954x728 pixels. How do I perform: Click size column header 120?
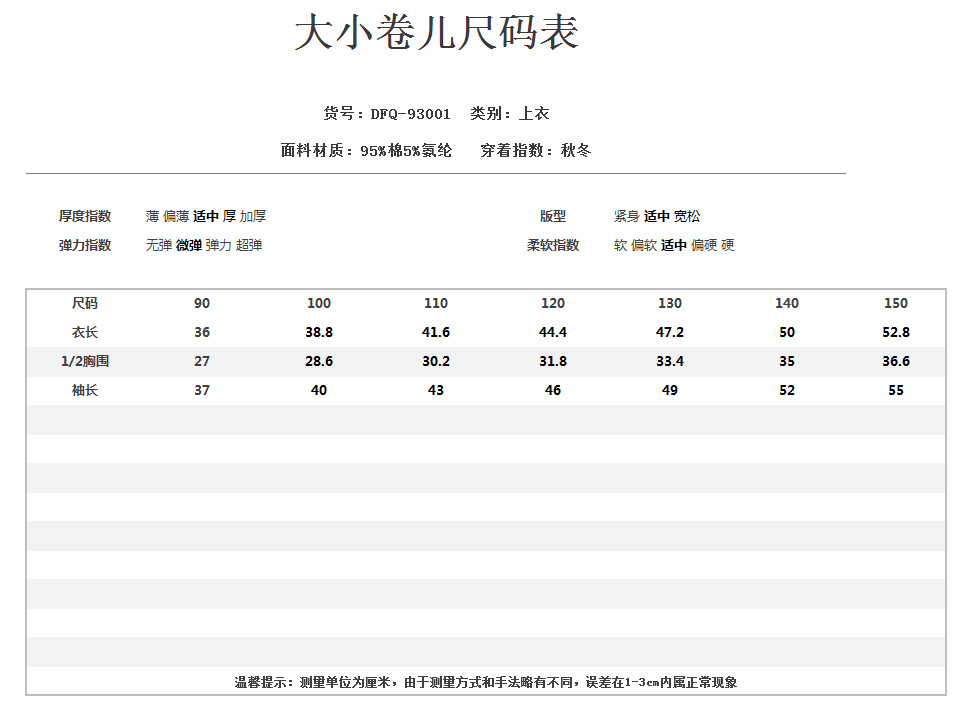coord(552,303)
